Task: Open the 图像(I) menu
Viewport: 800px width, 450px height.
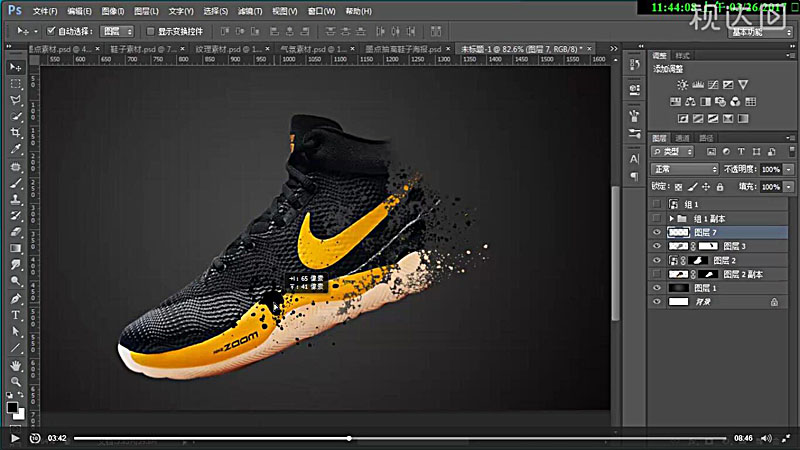Action: [113, 11]
